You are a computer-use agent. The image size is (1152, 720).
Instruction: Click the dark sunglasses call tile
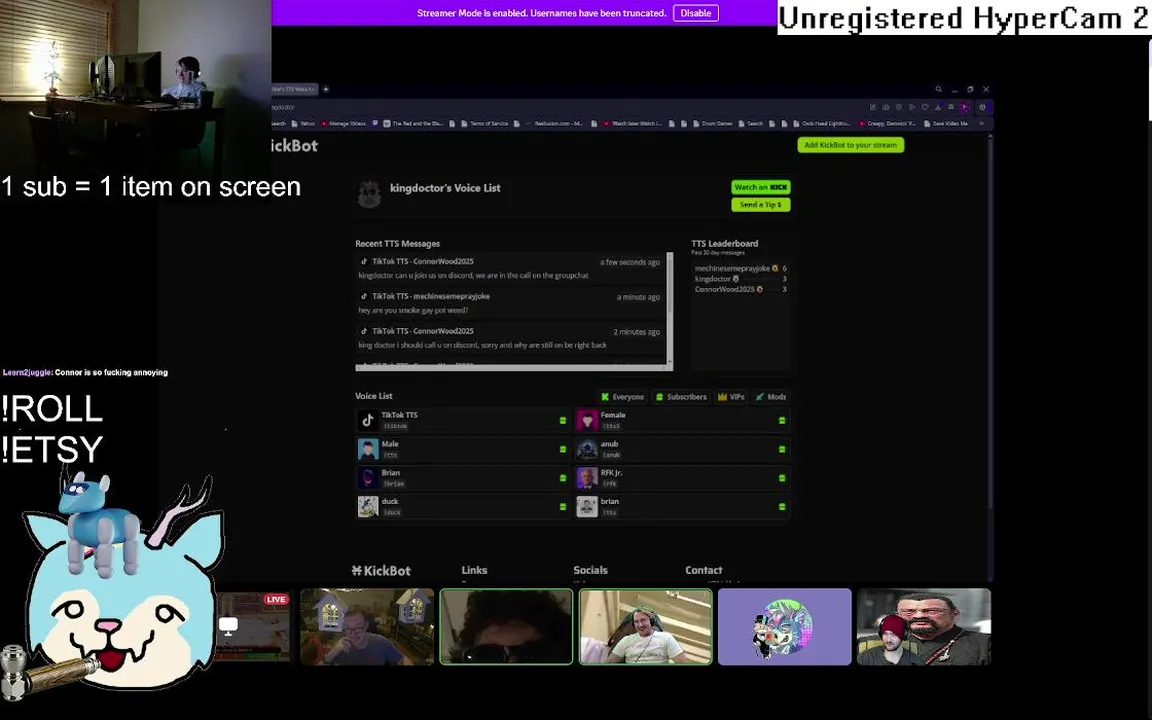506,627
